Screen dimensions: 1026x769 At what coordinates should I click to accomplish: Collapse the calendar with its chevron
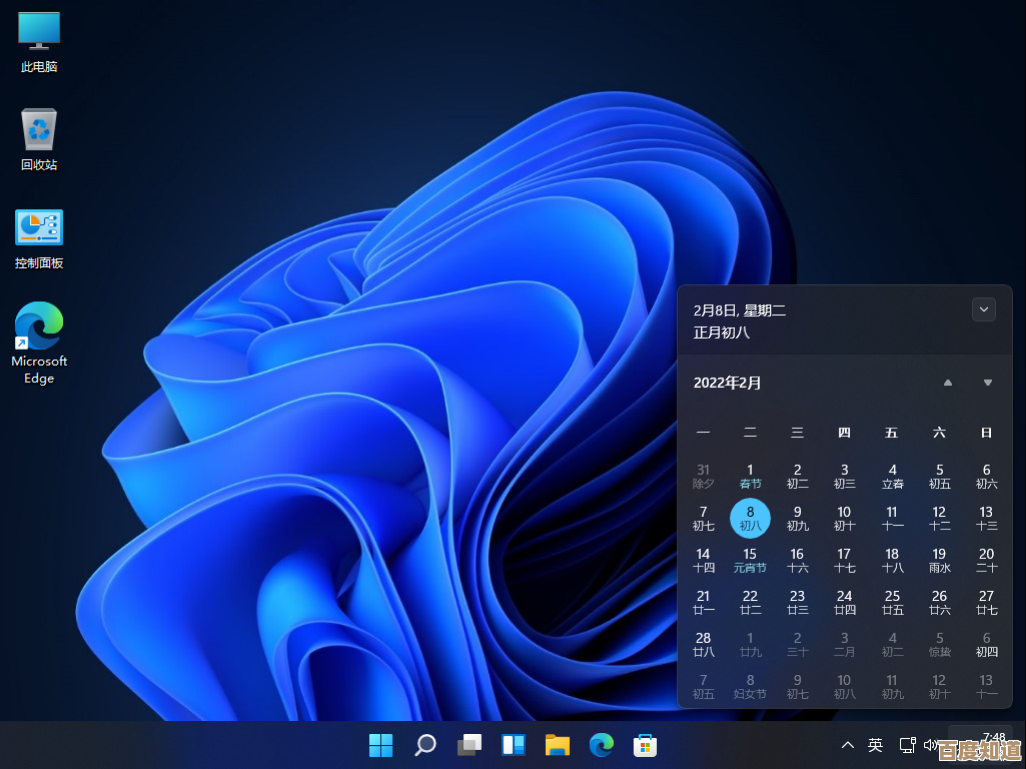click(983, 309)
